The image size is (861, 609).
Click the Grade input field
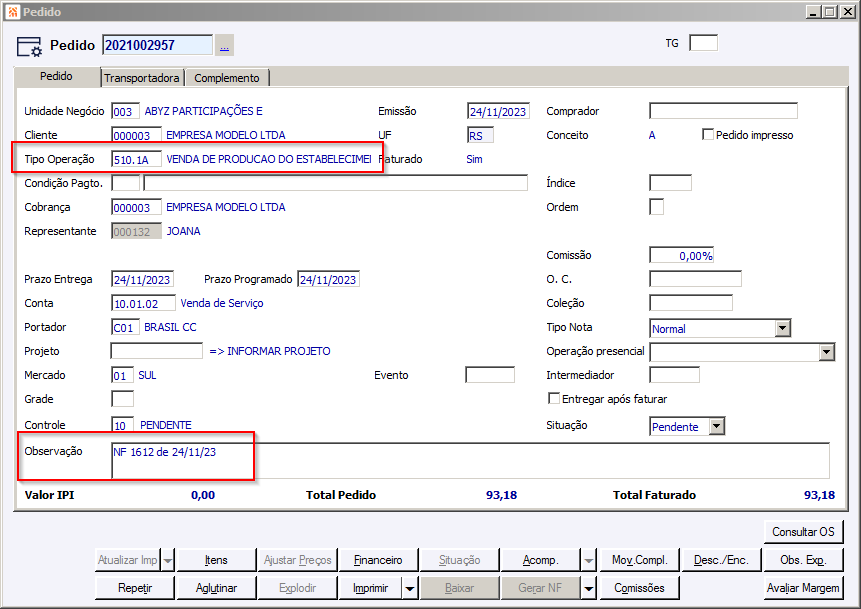pyautogui.click(x=122, y=399)
